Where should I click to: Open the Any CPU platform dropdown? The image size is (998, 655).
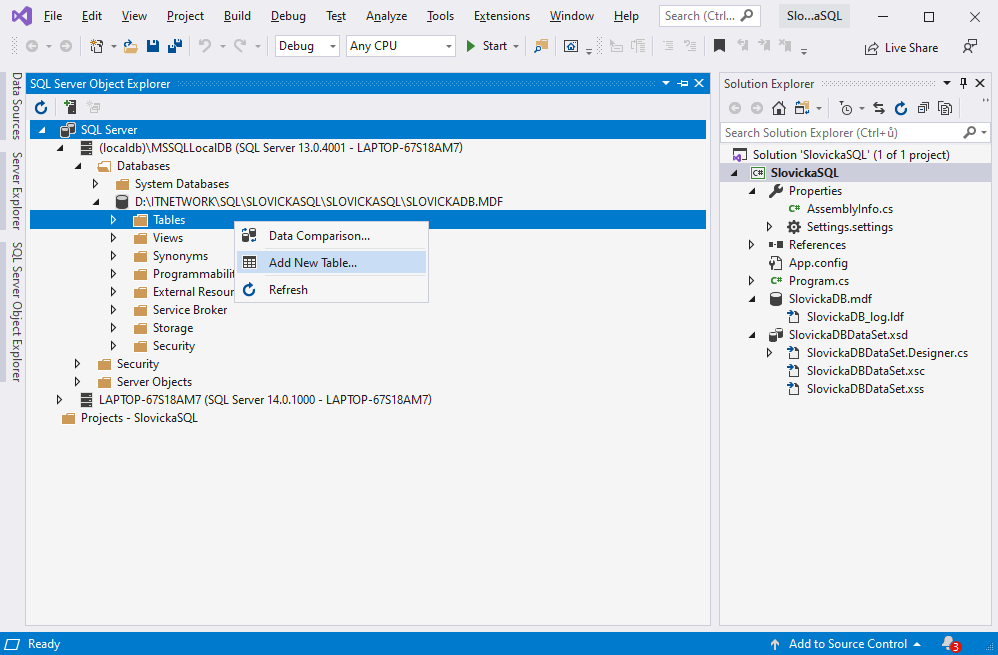[400, 45]
